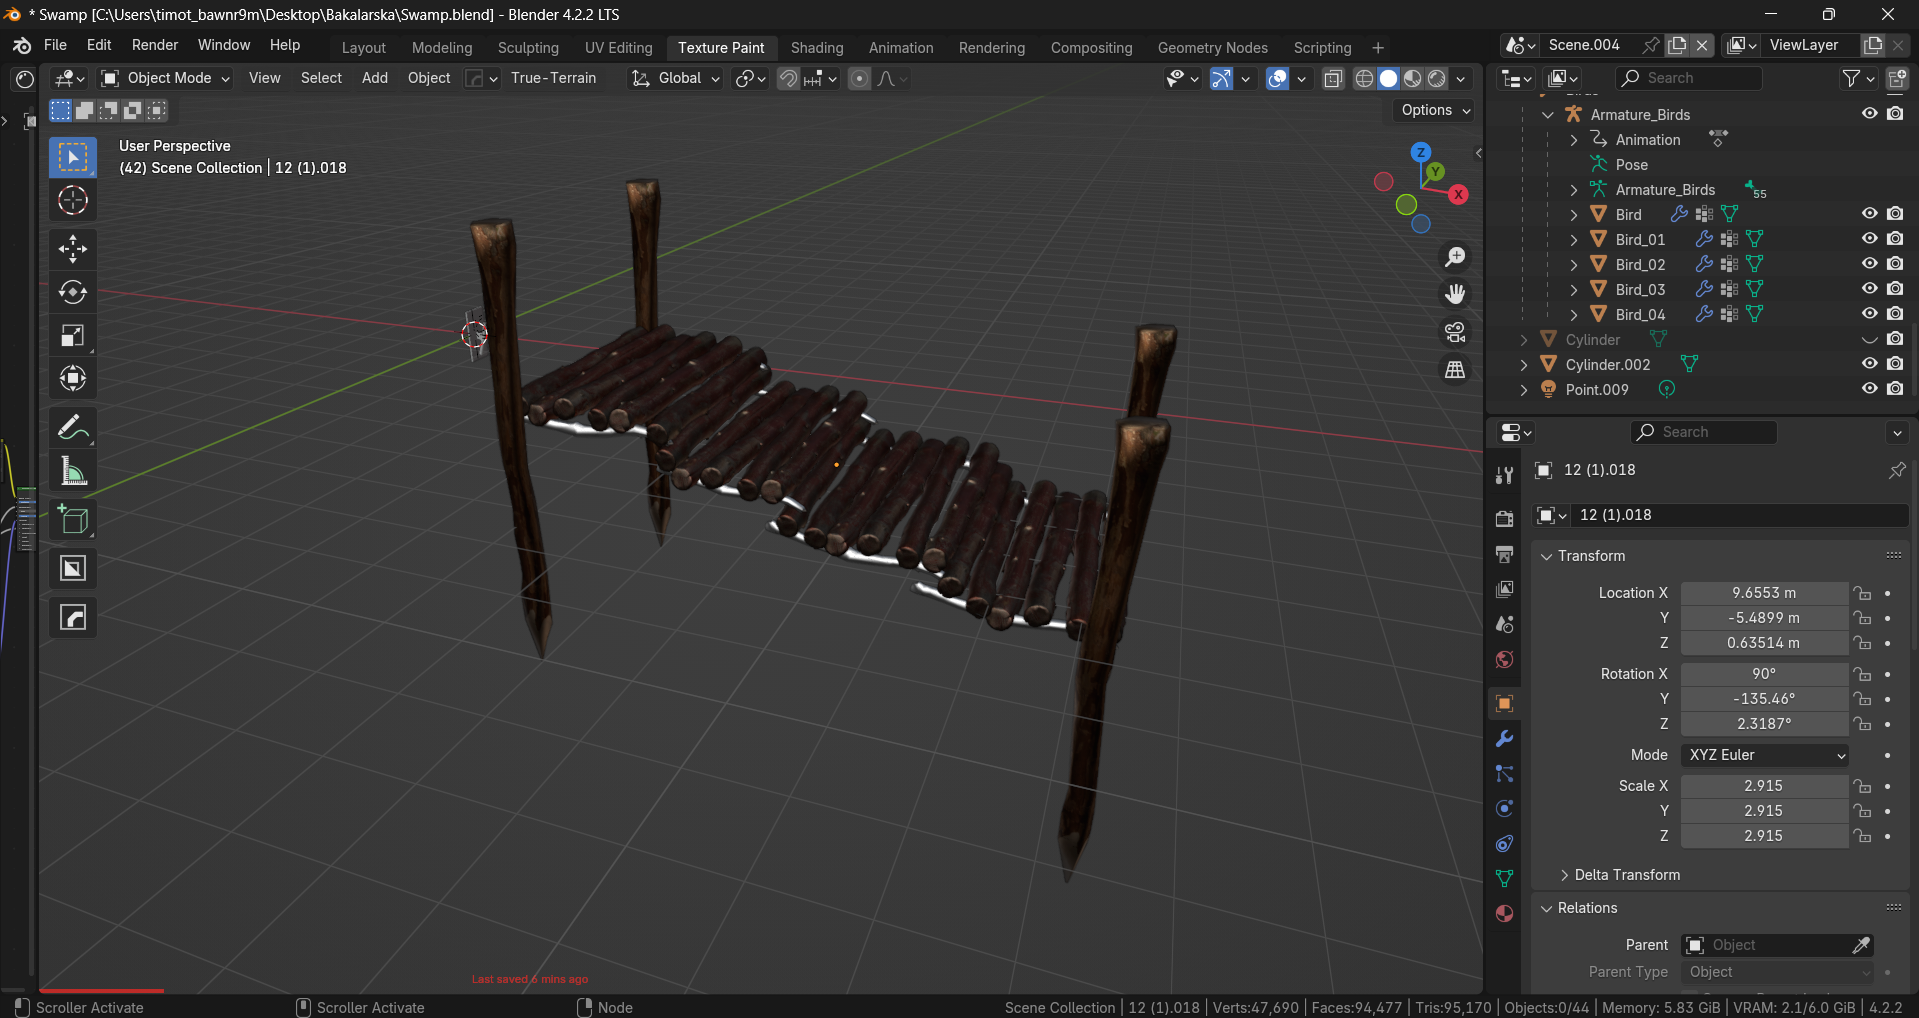This screenshot has height=1018, width=1919.
Task: Click the Location Z value field
Action: pos(1764,643)
